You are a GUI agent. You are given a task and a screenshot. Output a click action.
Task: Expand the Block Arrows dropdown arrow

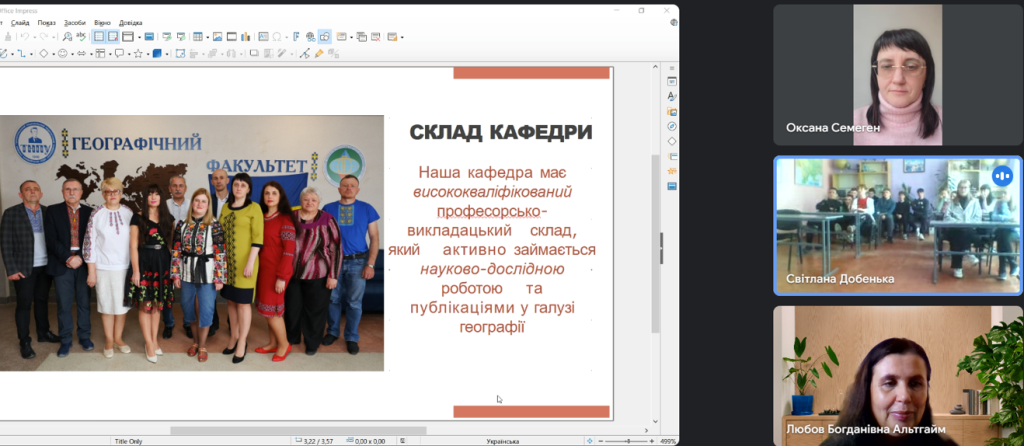pyautogui.click(x=91, y=54)
